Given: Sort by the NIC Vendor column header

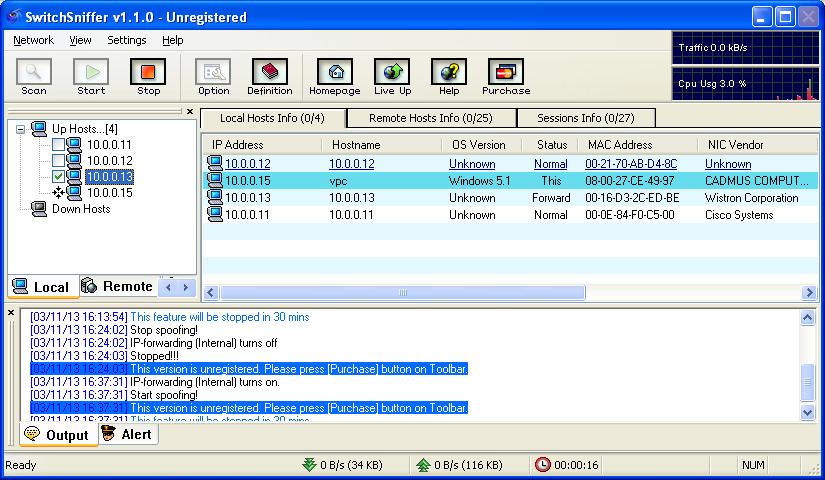Looking at the screenshot, I should (x=758, y=145).
